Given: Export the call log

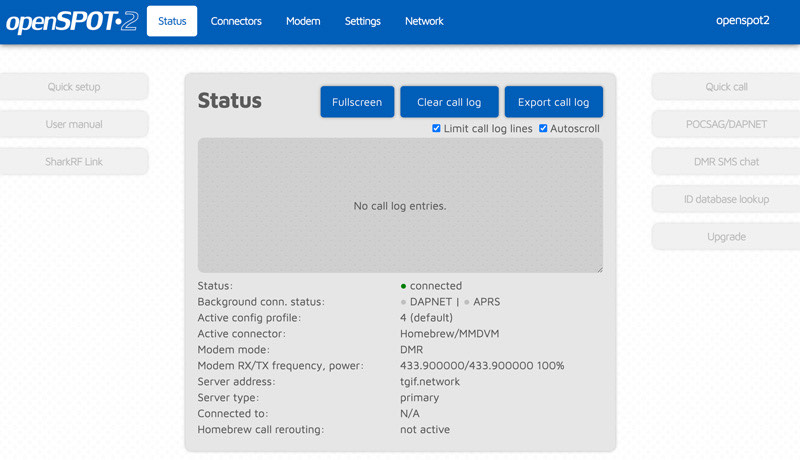Looking at the screenshot, I should [554, 102].
